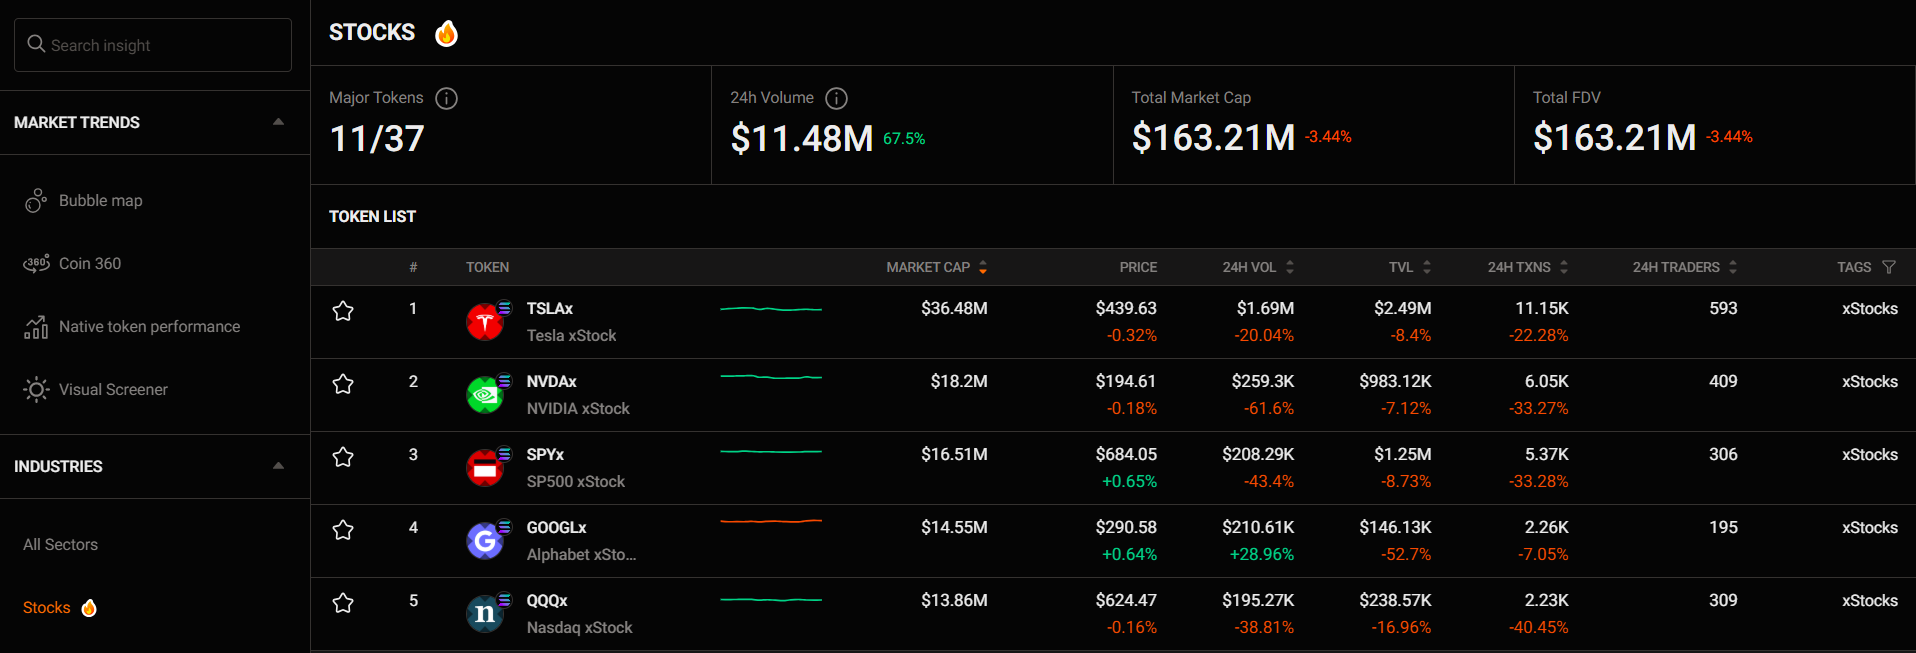
Task: Open the QQQx token link
Action: pos(547,601)
